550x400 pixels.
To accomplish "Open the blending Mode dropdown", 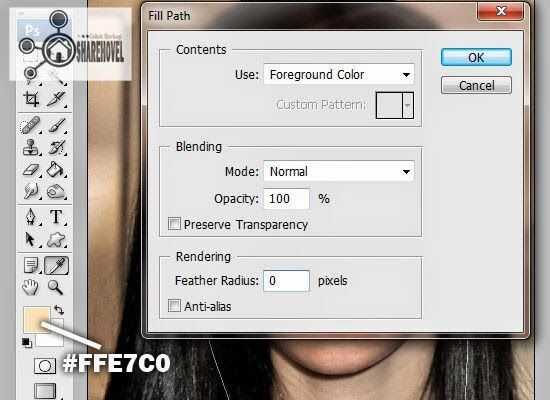I will pyautogui.click(x=339, y=171).
